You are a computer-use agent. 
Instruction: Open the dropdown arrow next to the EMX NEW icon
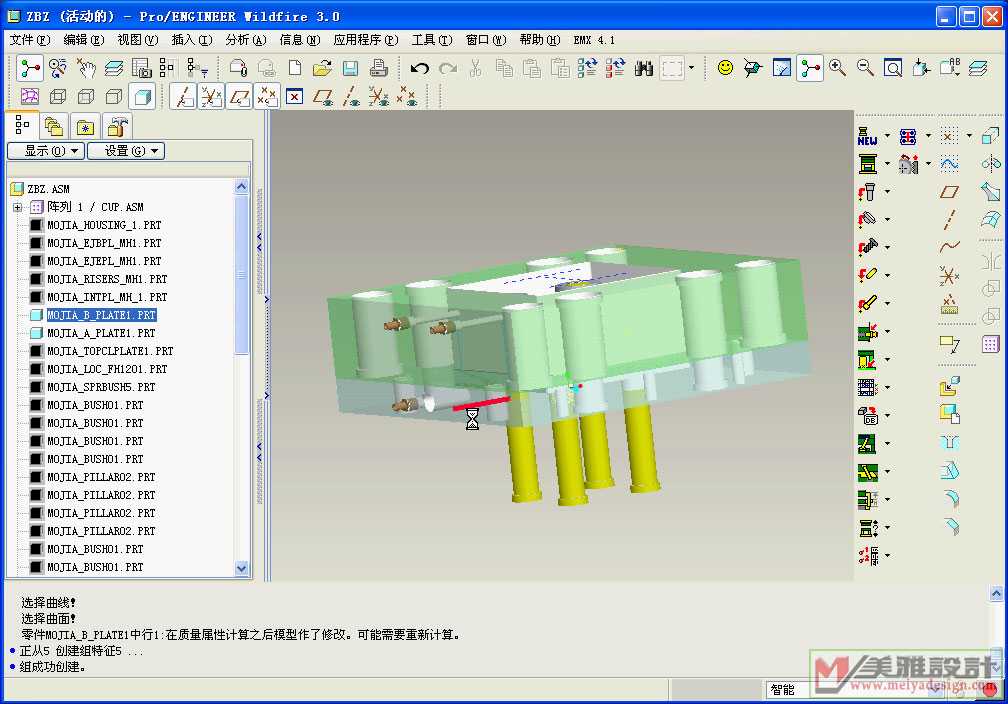(887, 136)
